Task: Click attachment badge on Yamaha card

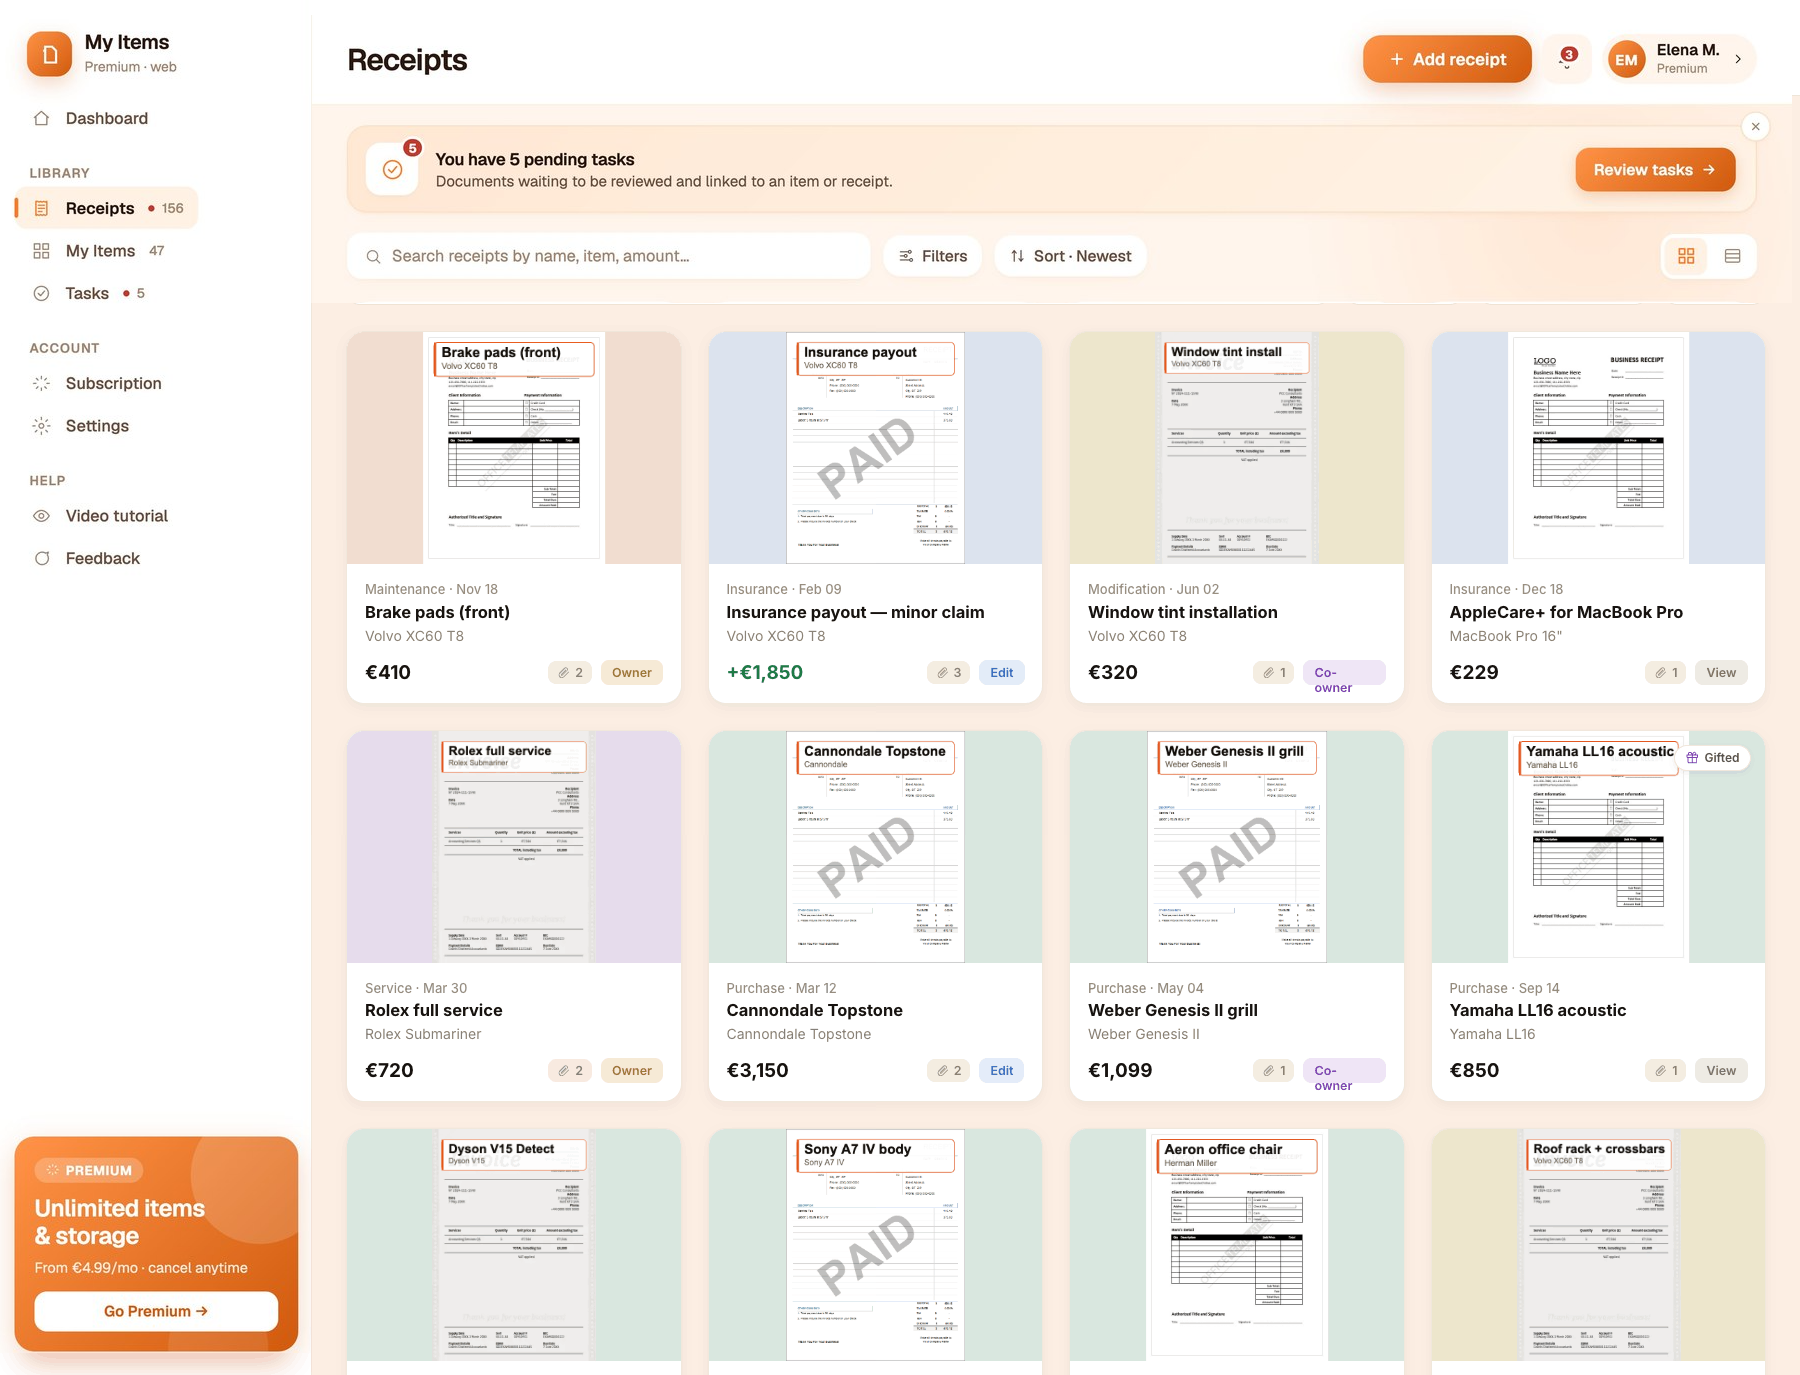Action: (1666, 1070)
